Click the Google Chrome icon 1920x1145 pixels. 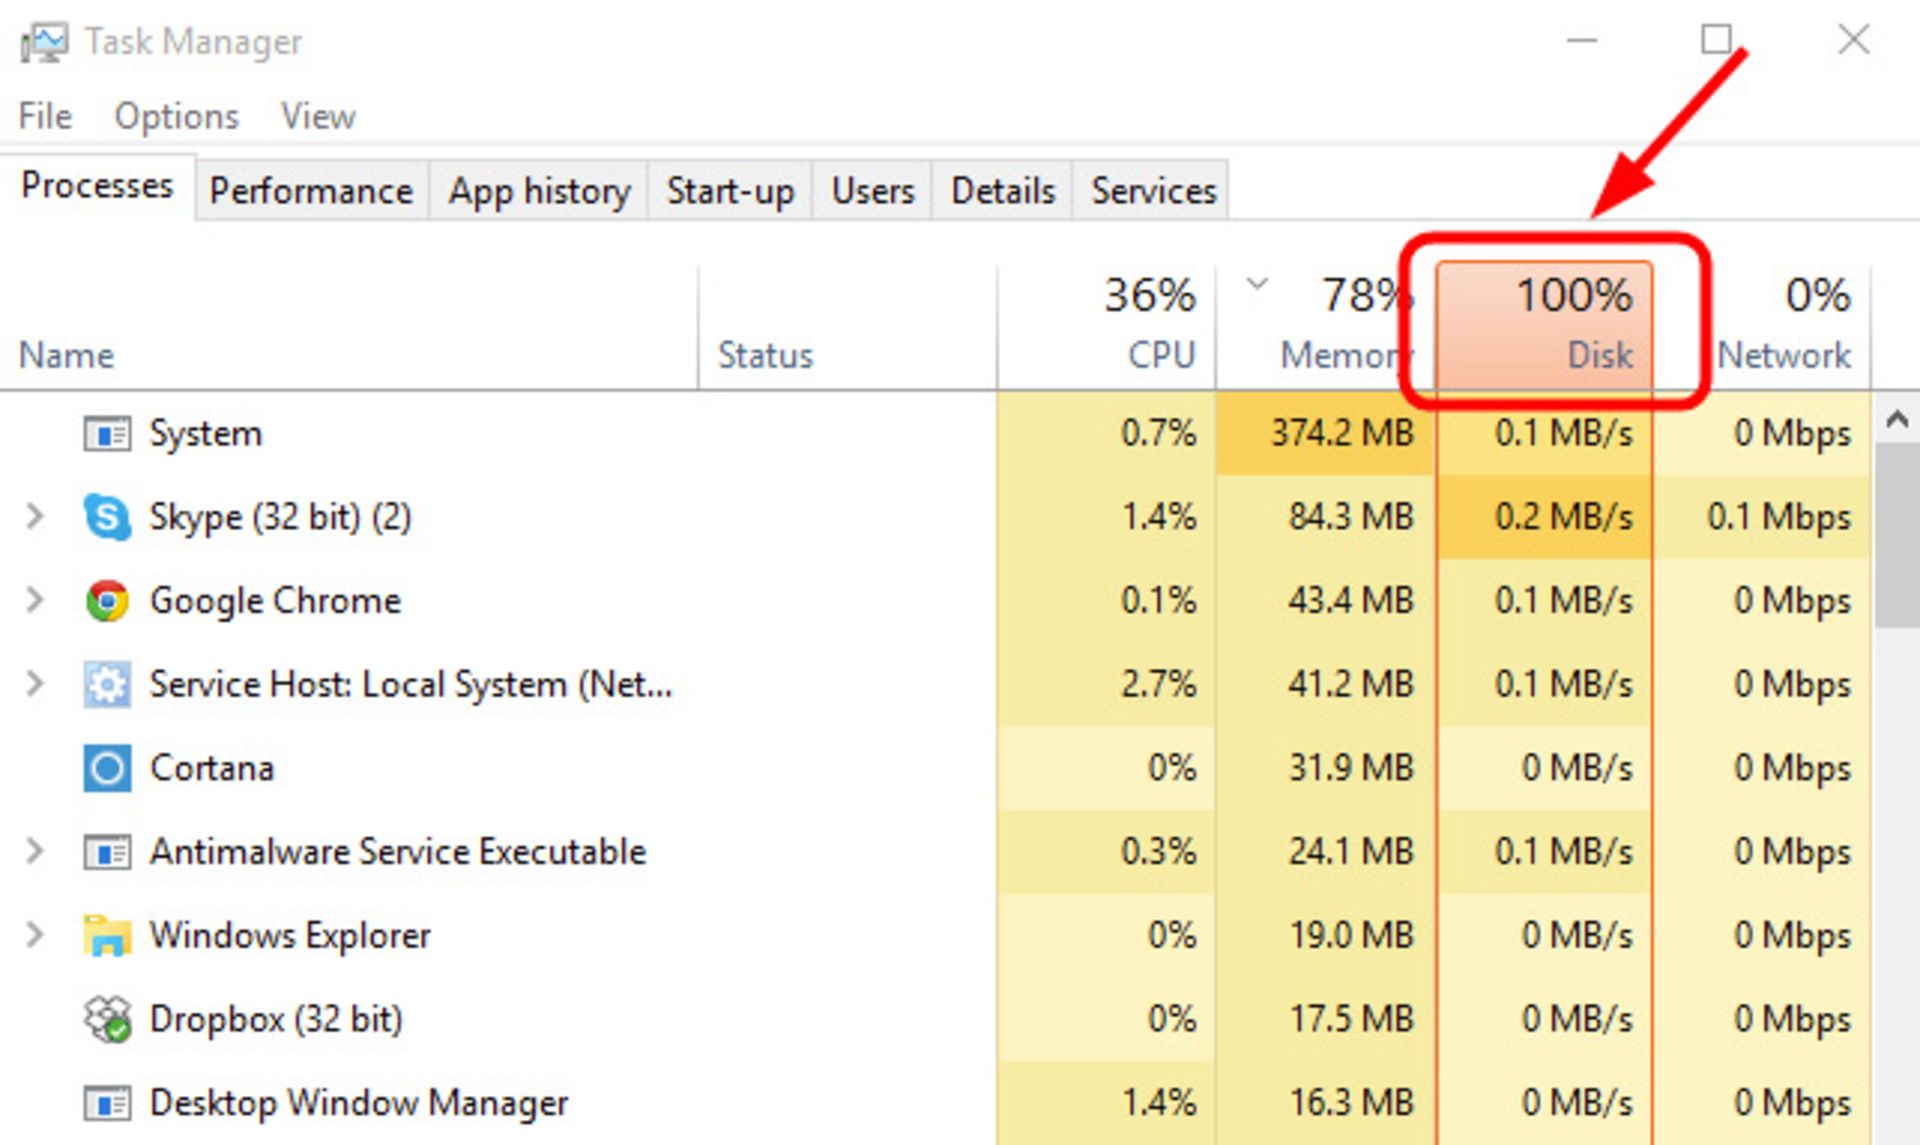pos(108,601)
